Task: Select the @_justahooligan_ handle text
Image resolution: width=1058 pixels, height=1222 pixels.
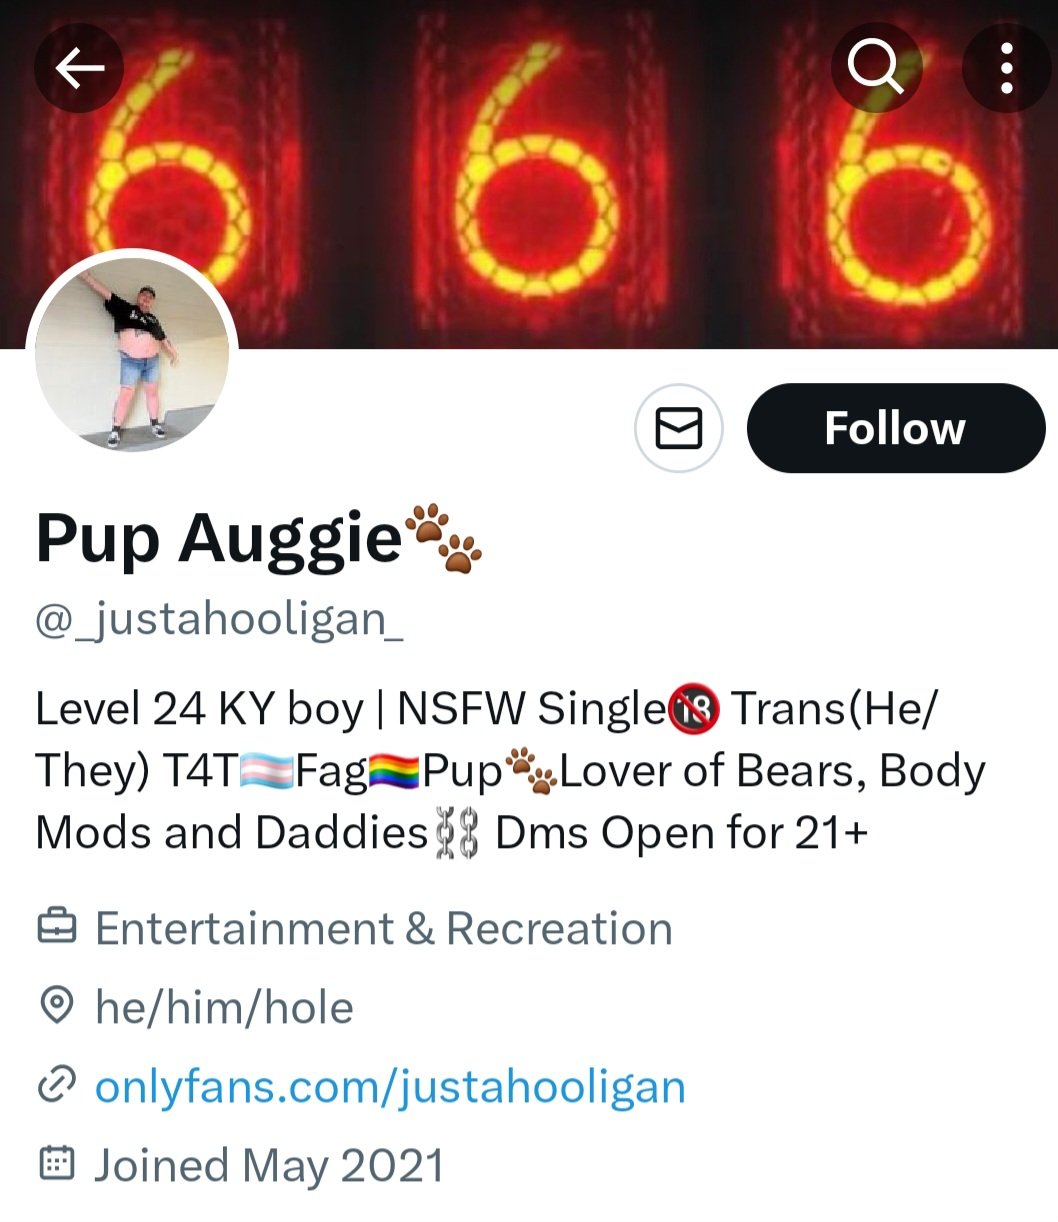Action: tap(220, 620)
